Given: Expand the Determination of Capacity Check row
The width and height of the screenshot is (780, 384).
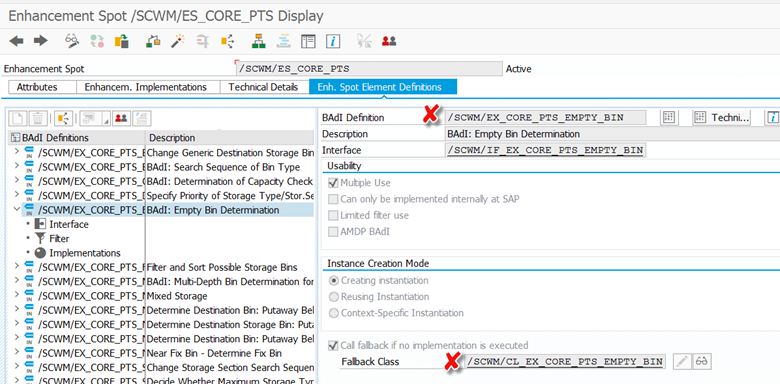Looking at the screenshot, I should 16,181.
